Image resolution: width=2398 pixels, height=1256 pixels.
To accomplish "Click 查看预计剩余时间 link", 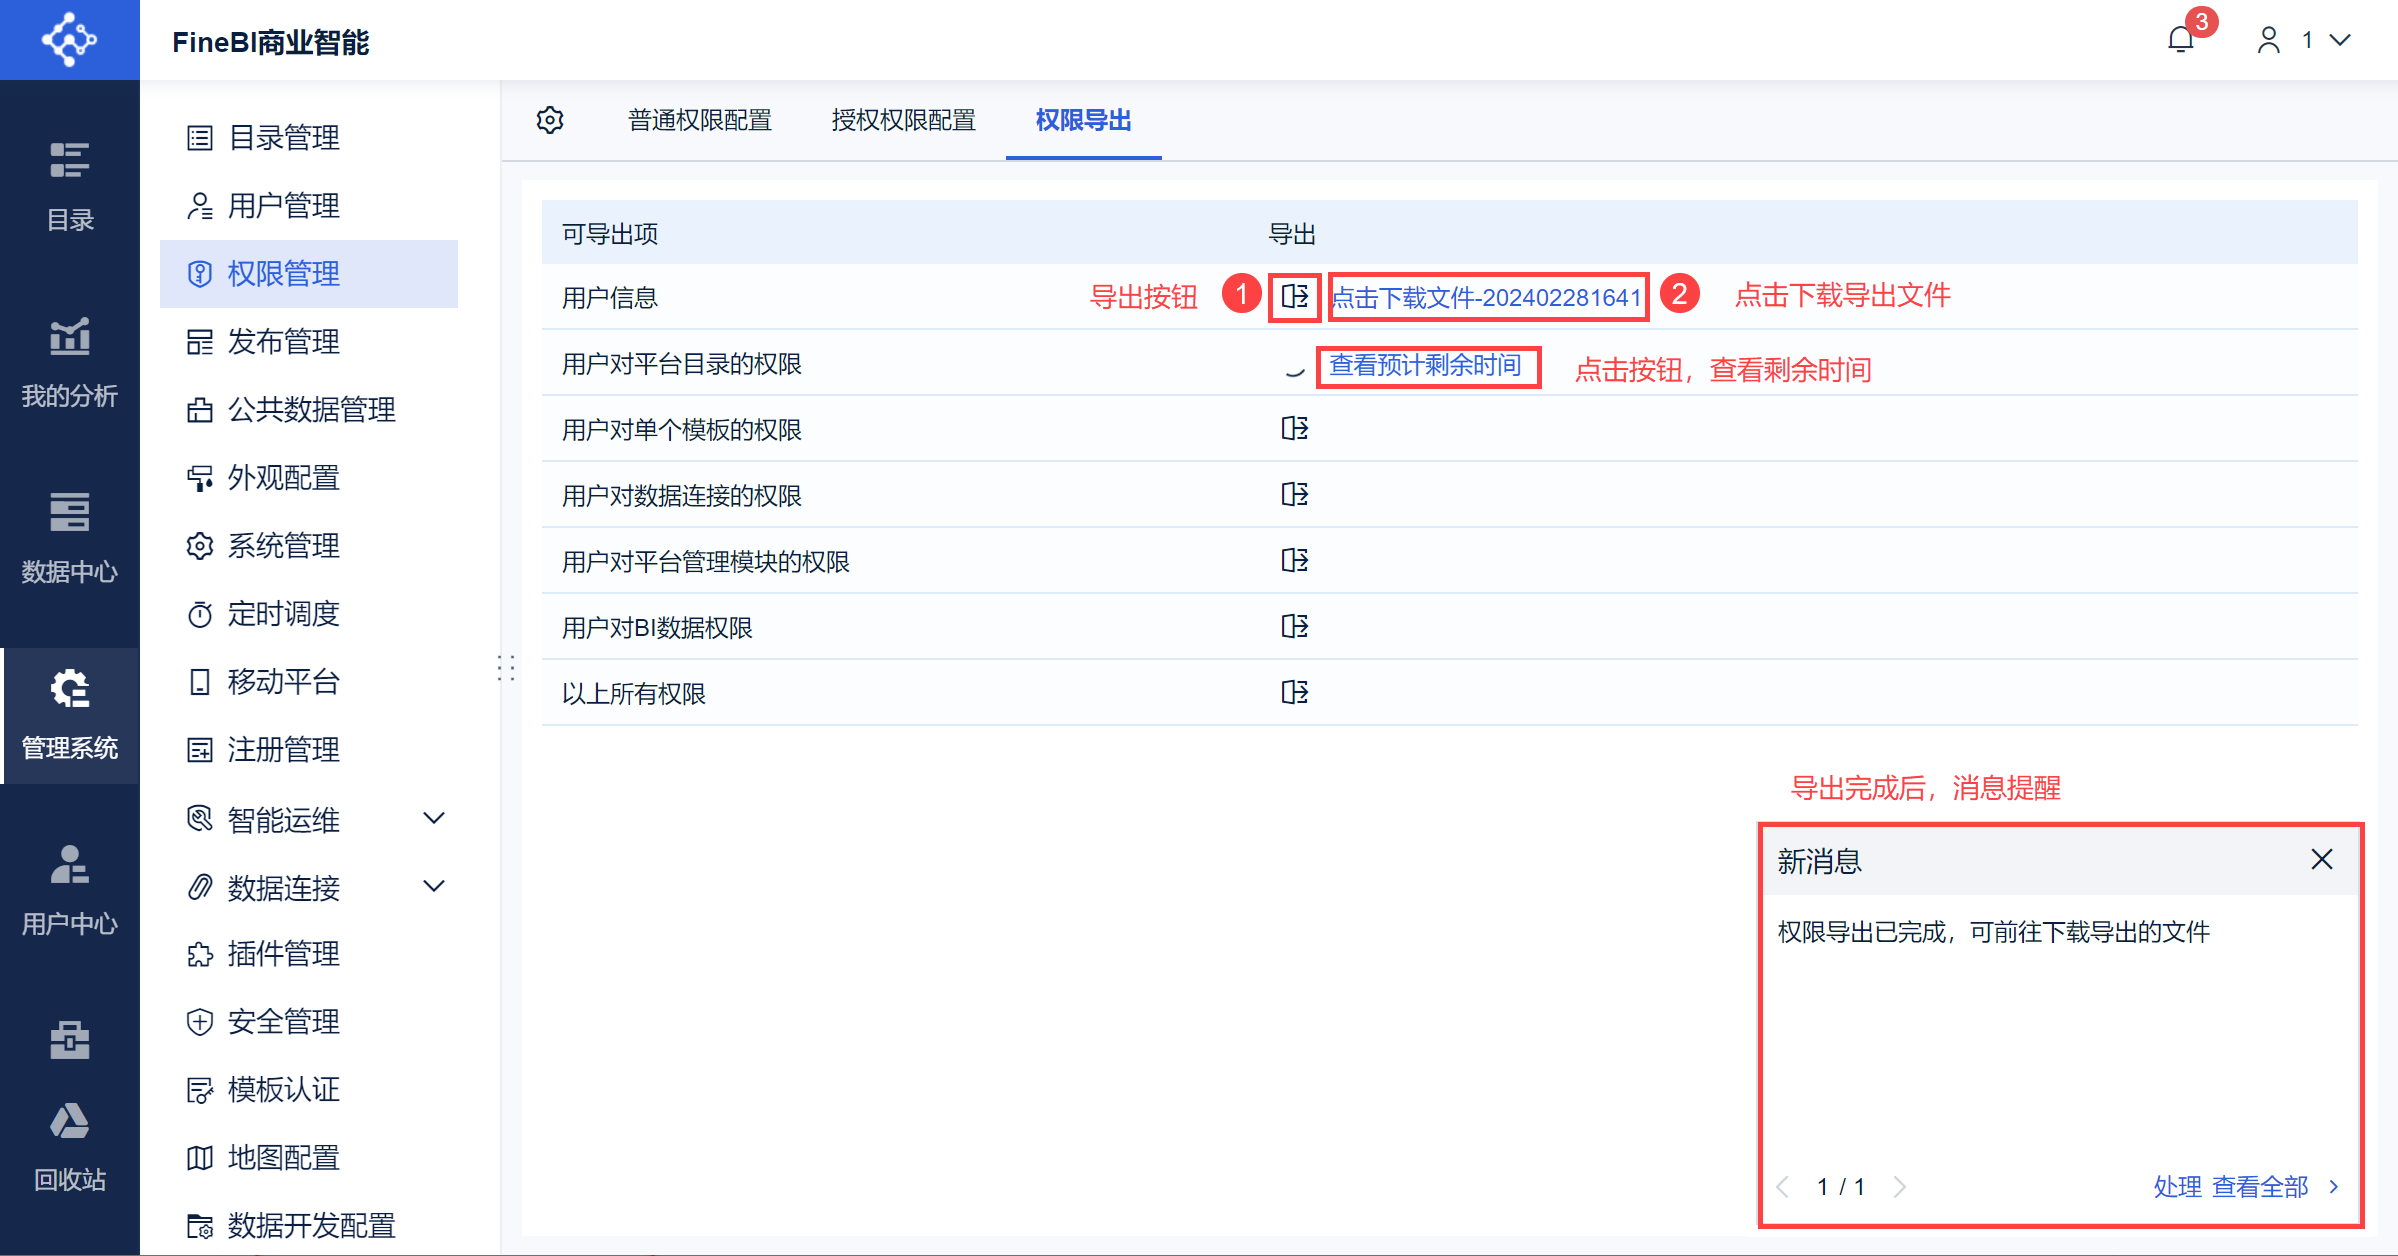I will tap(1425, 365).
